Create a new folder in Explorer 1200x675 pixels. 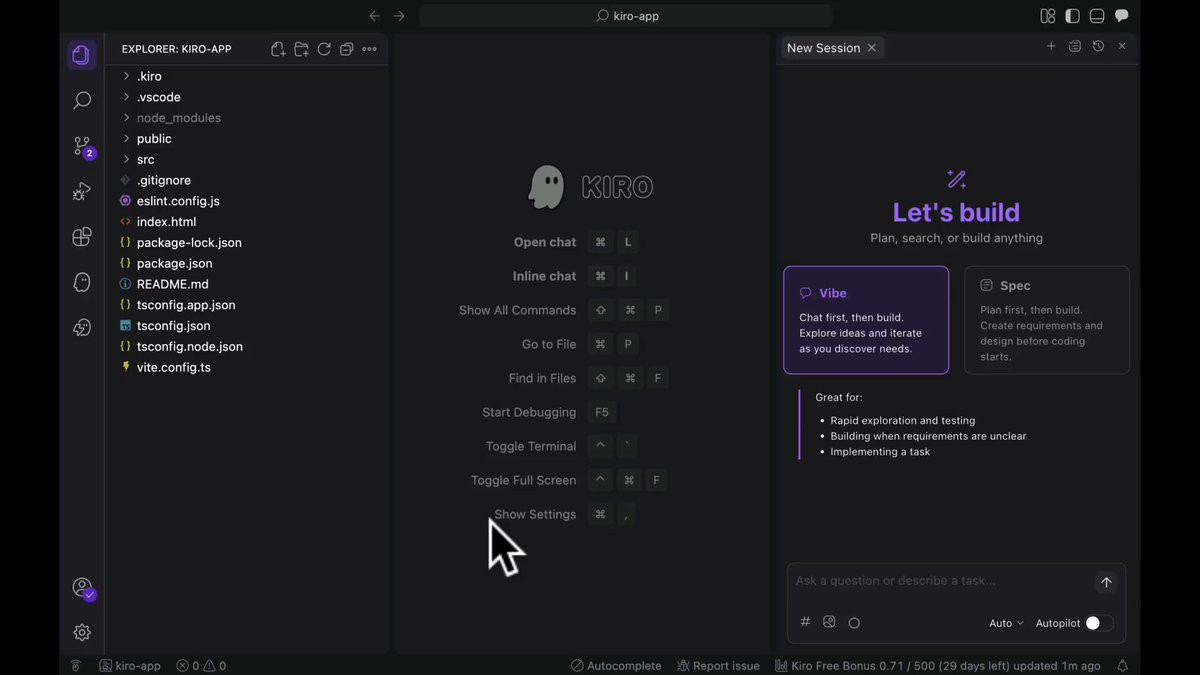point(301,49)
